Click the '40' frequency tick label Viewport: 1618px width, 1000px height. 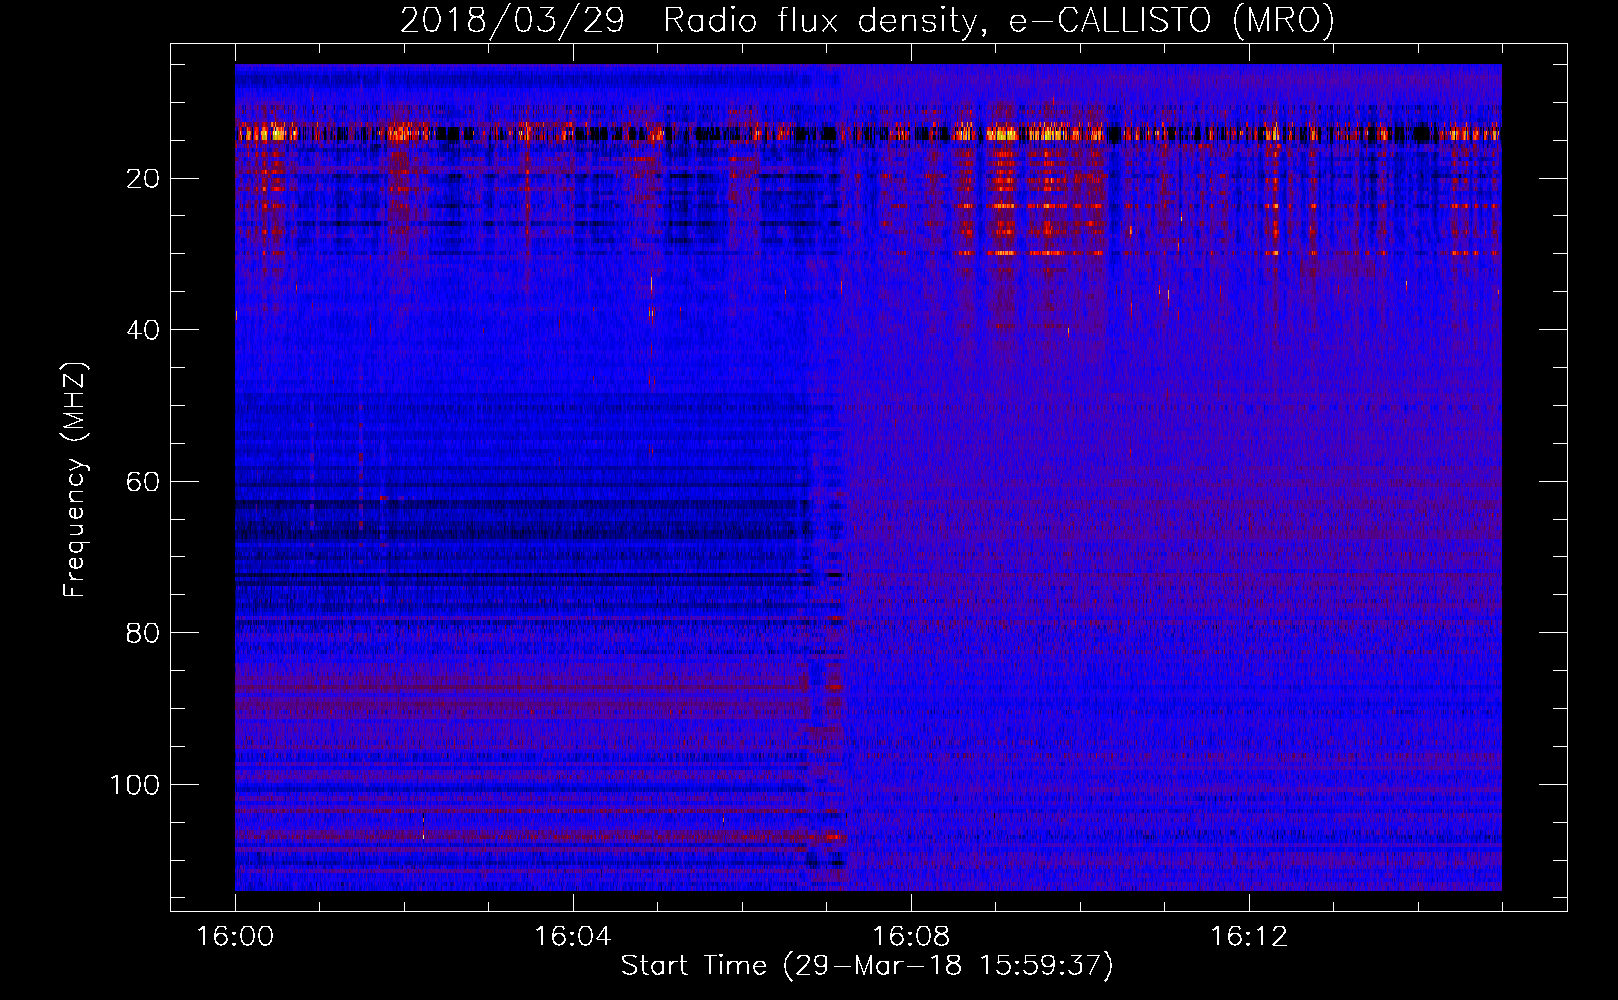coord(144,330)
